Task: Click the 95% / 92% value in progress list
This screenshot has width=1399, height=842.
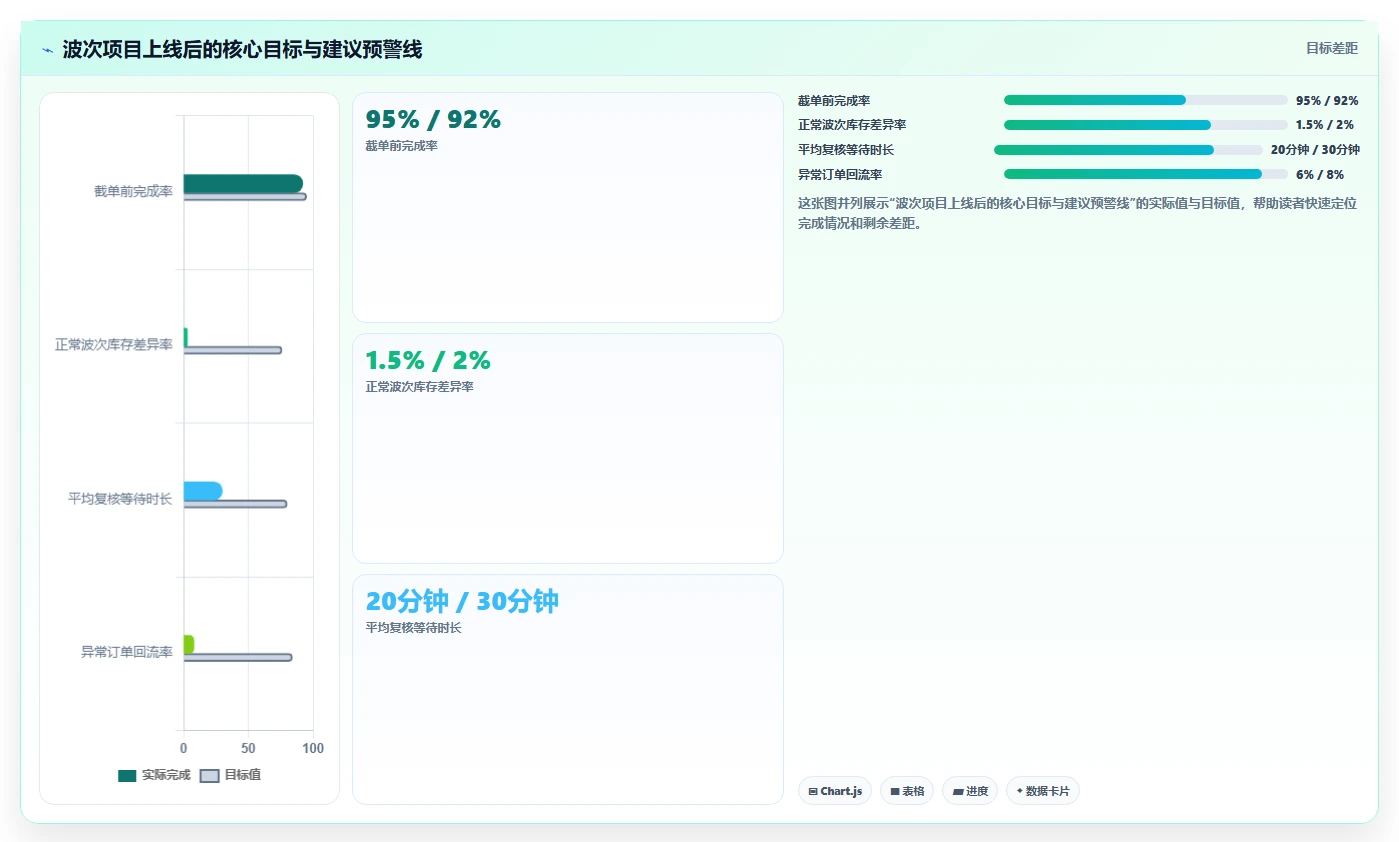Action: (1327, 100)
